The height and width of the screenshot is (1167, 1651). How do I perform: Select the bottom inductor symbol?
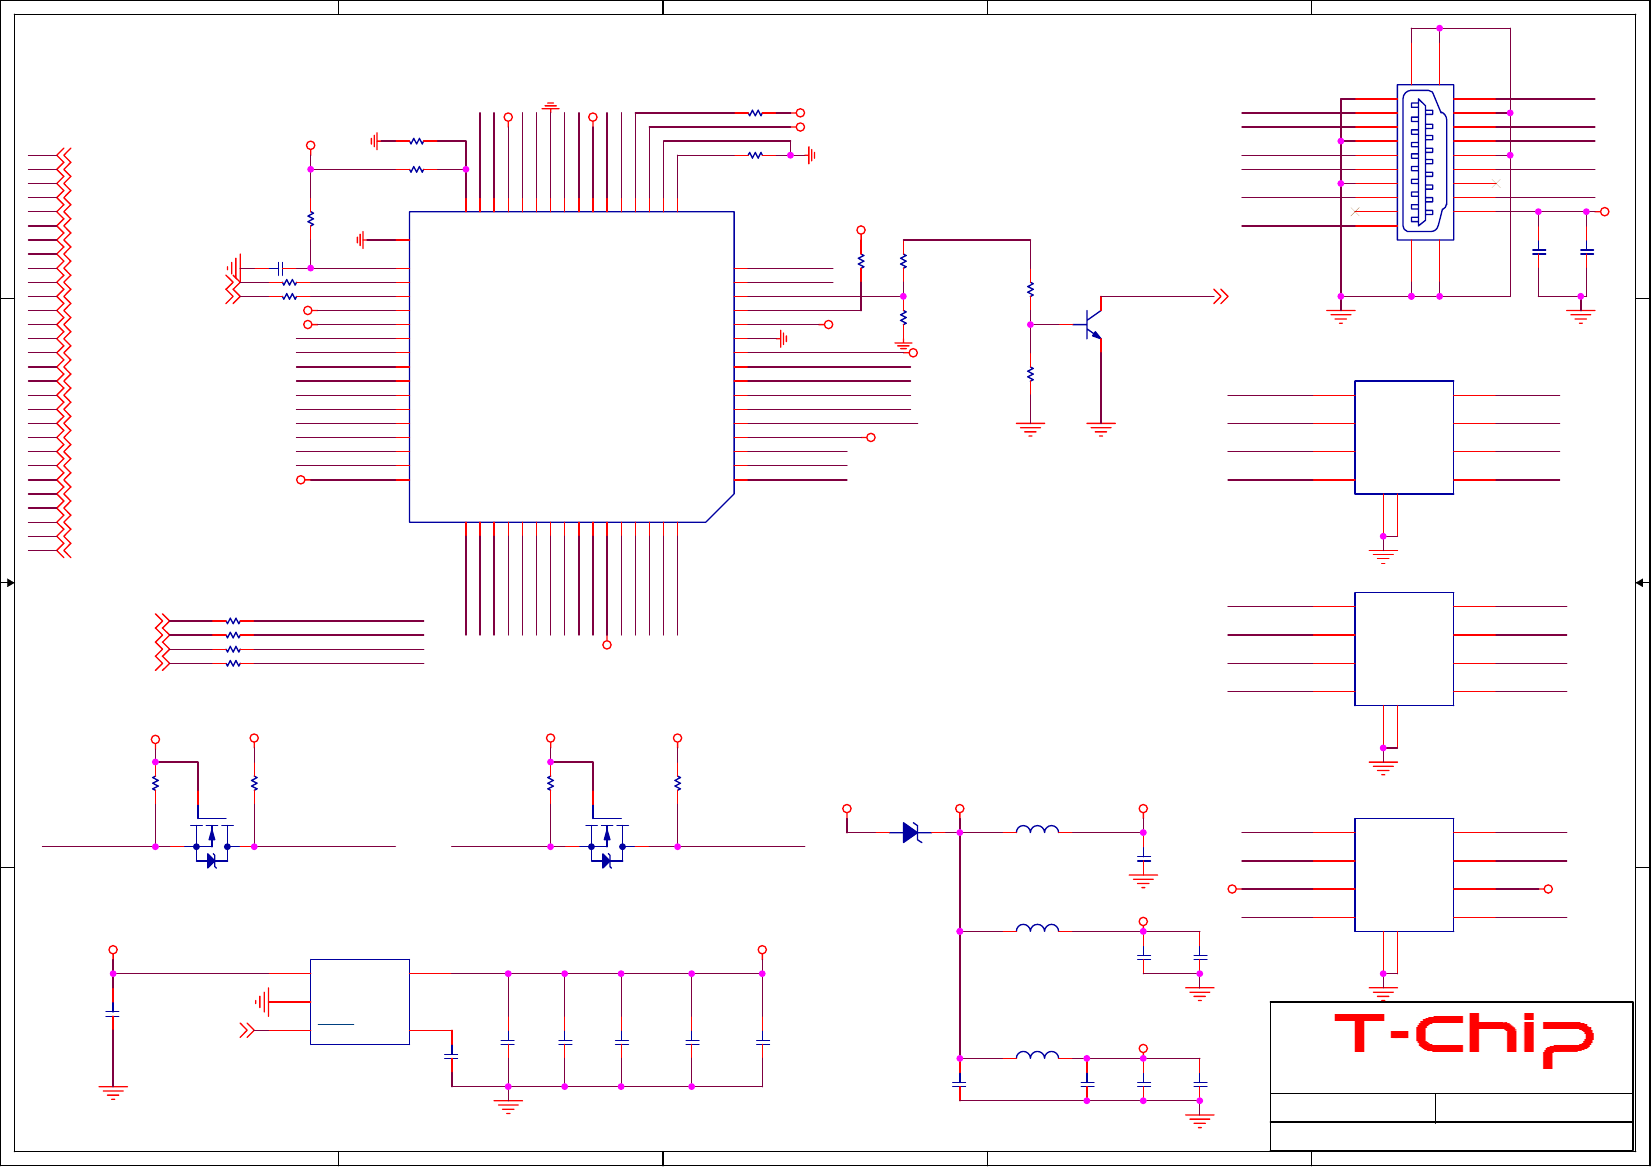(x=1038, y=1055)
